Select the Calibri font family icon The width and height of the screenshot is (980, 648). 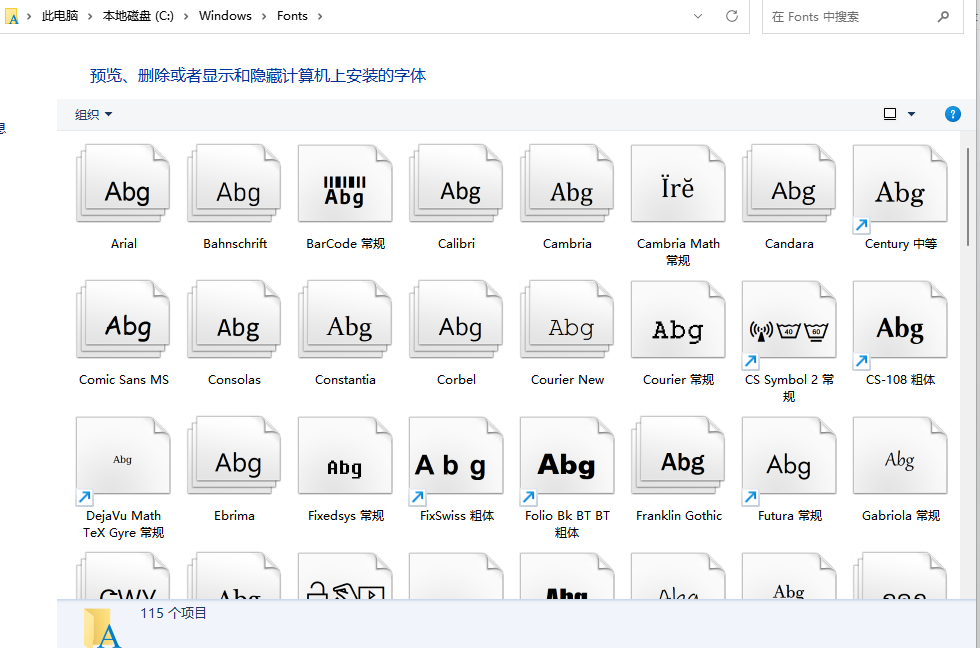click(x=456, y=184)
